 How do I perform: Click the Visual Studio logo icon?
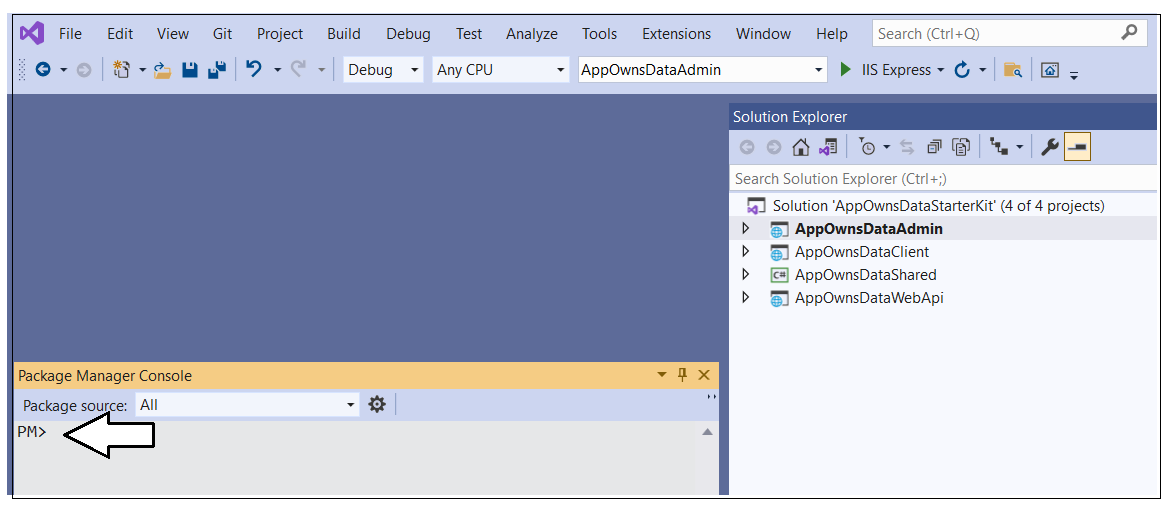[32, 33]
